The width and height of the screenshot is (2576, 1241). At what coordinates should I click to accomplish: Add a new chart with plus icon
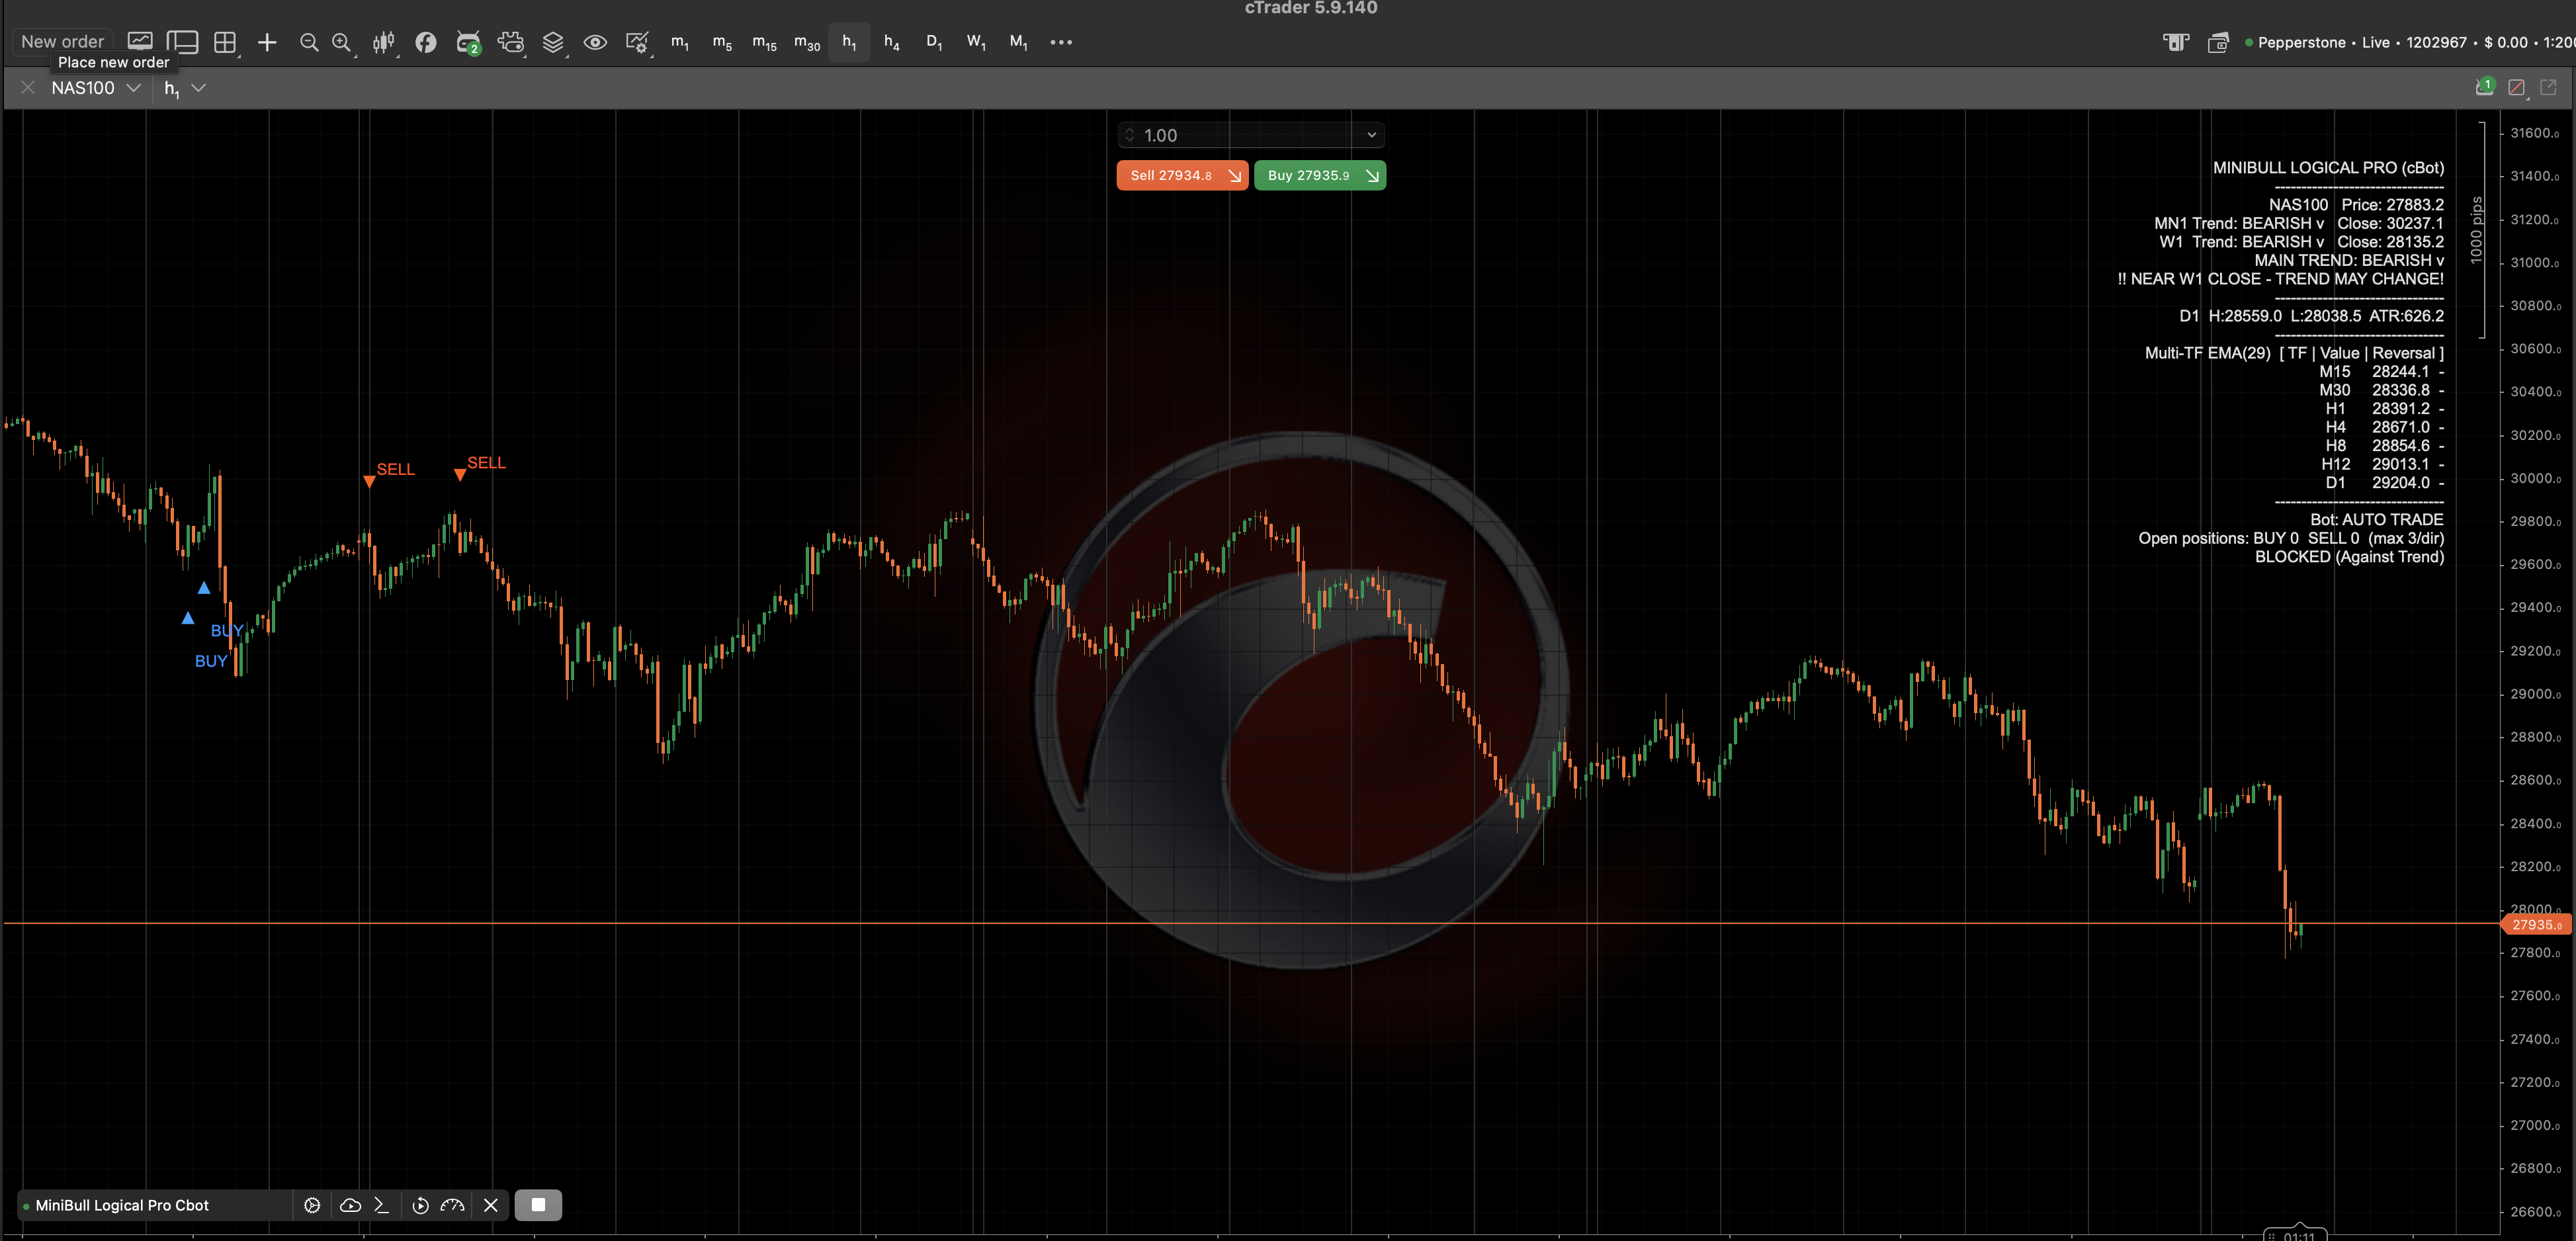point(267,42)
